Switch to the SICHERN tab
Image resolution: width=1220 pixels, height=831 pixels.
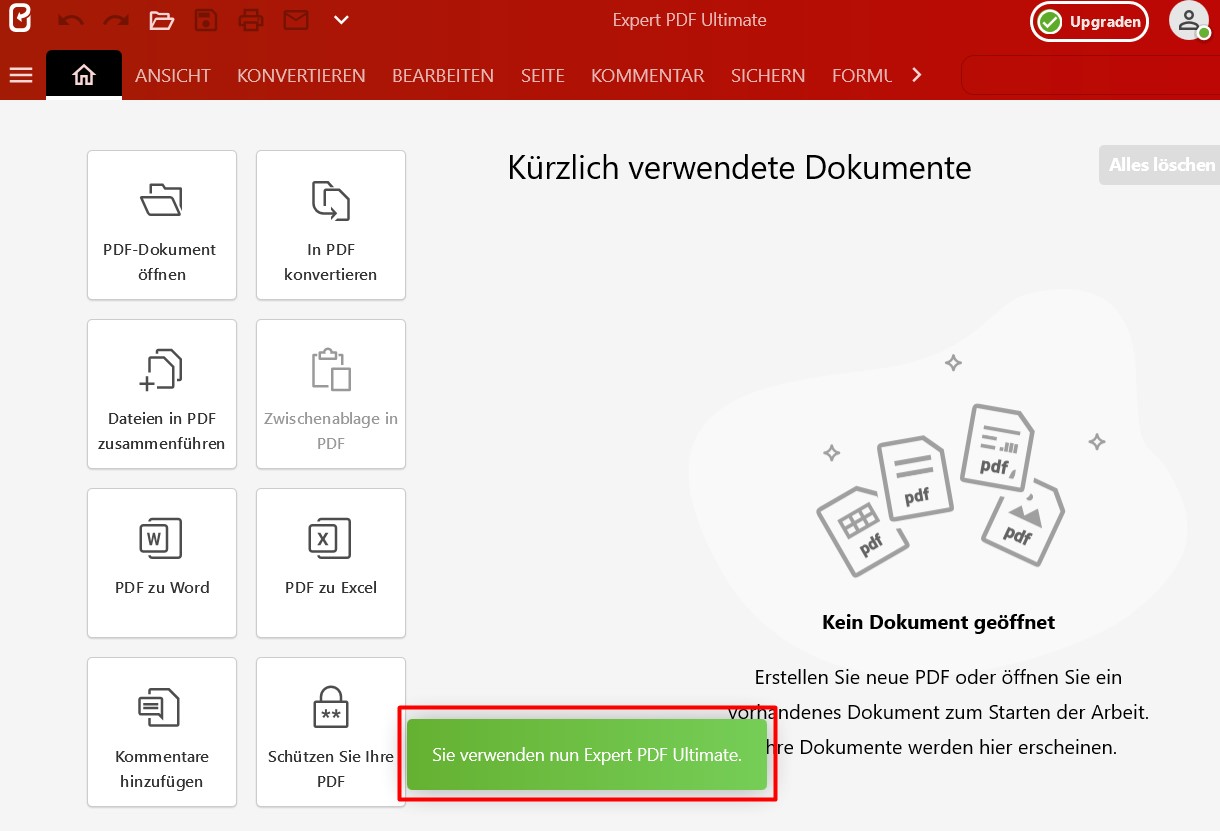click(x=768, y=76)
